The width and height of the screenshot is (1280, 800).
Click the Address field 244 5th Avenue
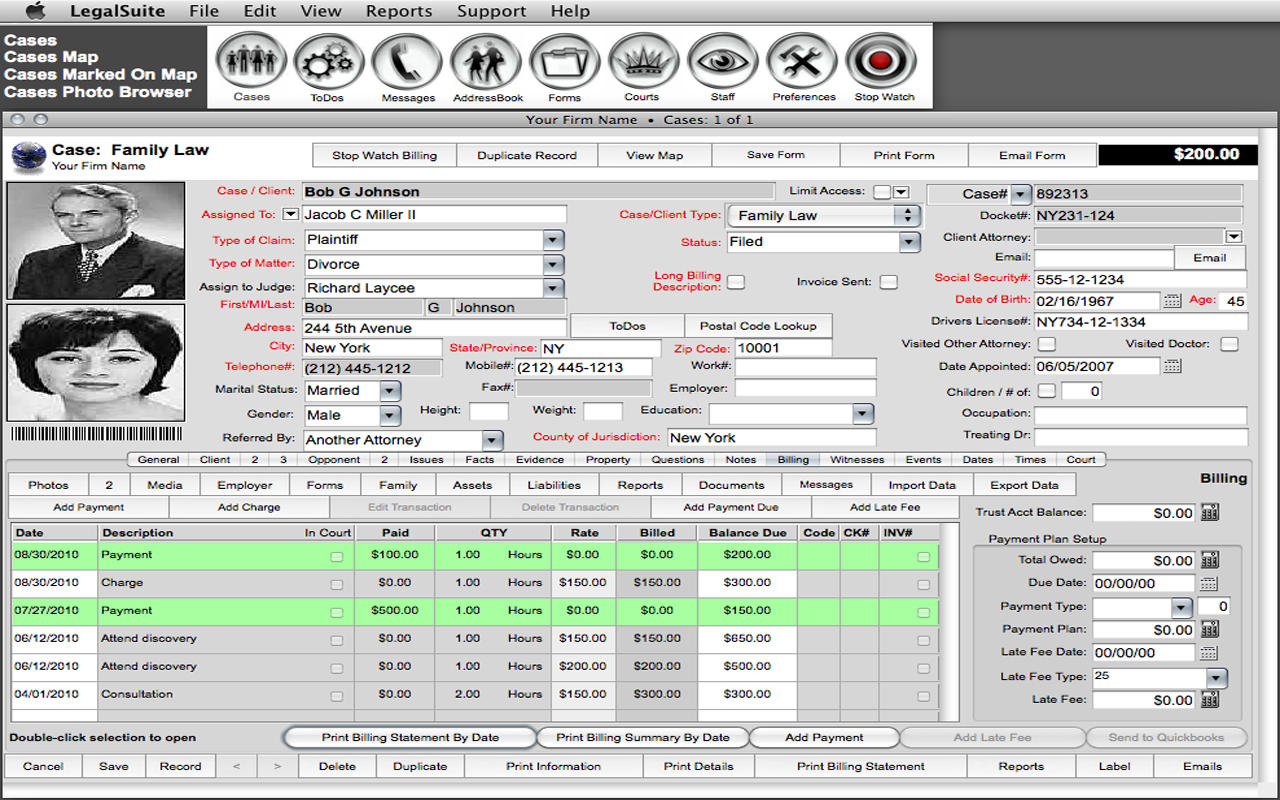pyautogui.click(x=434, y=328)
